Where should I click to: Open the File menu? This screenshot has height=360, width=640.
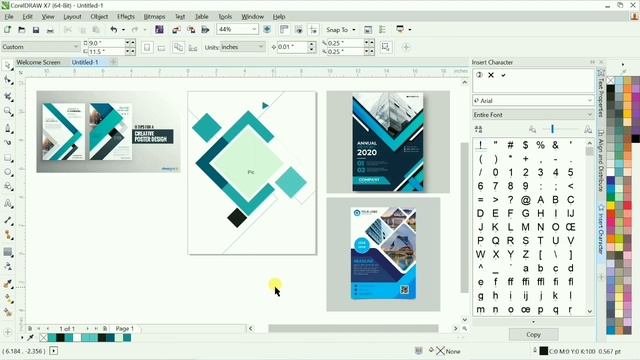(x=9, y=17)
